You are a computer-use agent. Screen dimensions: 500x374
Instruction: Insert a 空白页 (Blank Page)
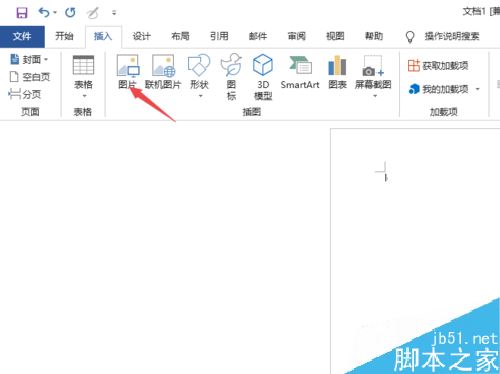click(30, 77)
